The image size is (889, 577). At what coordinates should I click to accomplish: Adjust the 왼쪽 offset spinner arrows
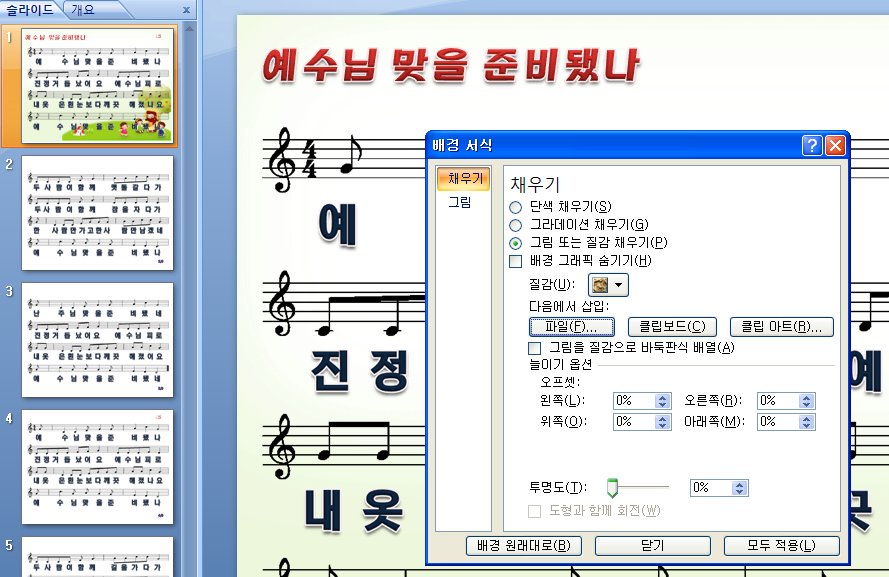[663, 401]
